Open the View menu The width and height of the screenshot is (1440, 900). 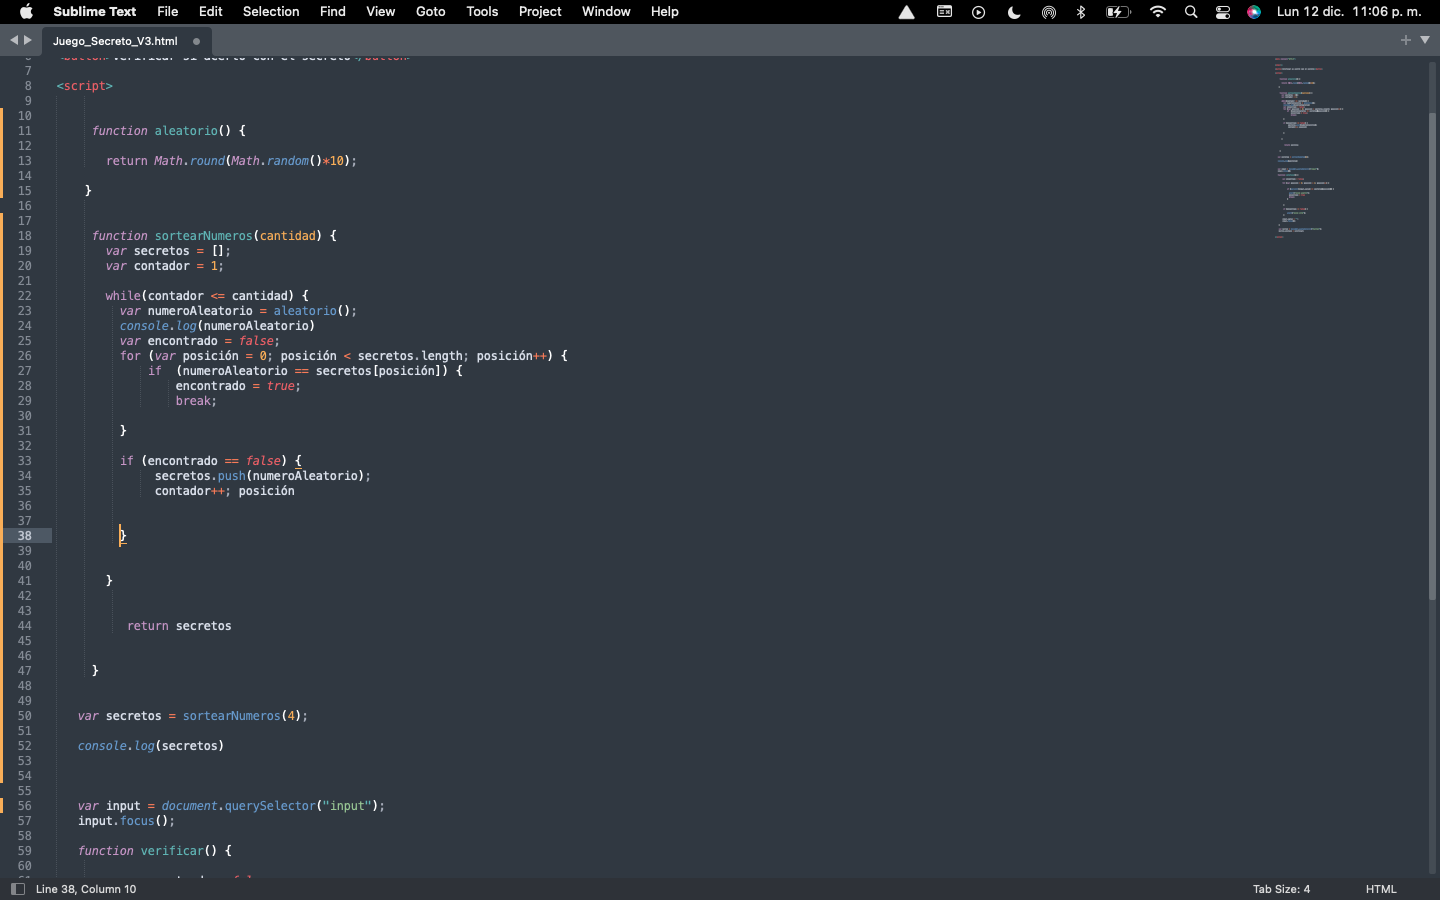381,12
